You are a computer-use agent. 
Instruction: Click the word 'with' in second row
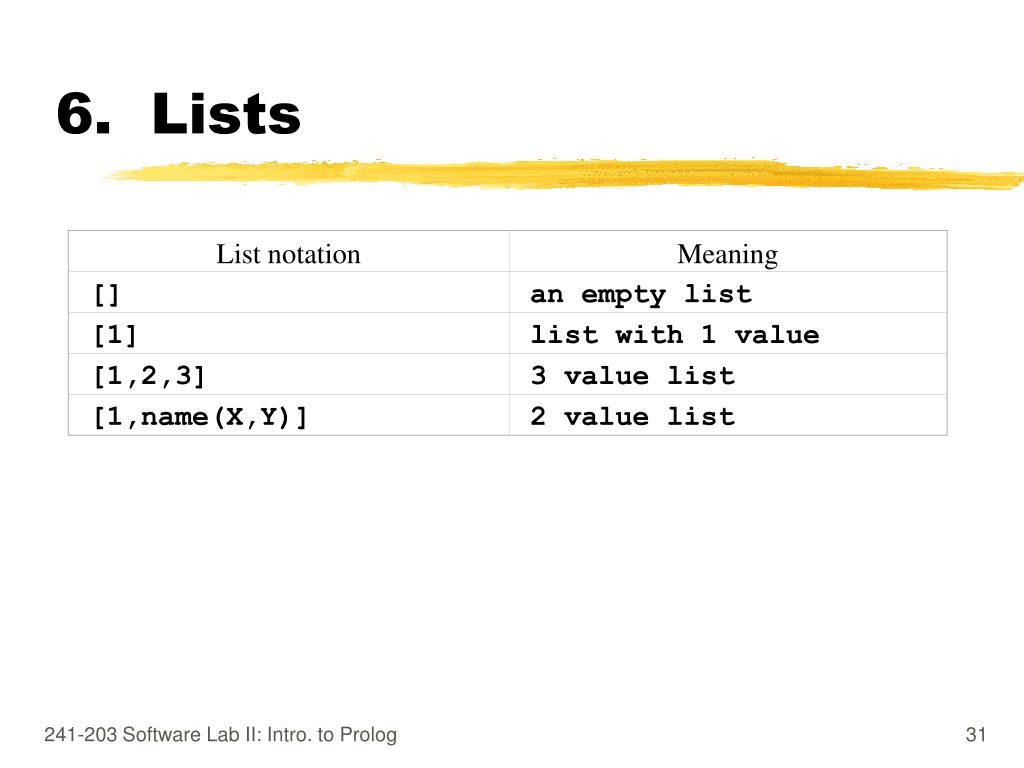pyautogui.click(x=649, y=334)
